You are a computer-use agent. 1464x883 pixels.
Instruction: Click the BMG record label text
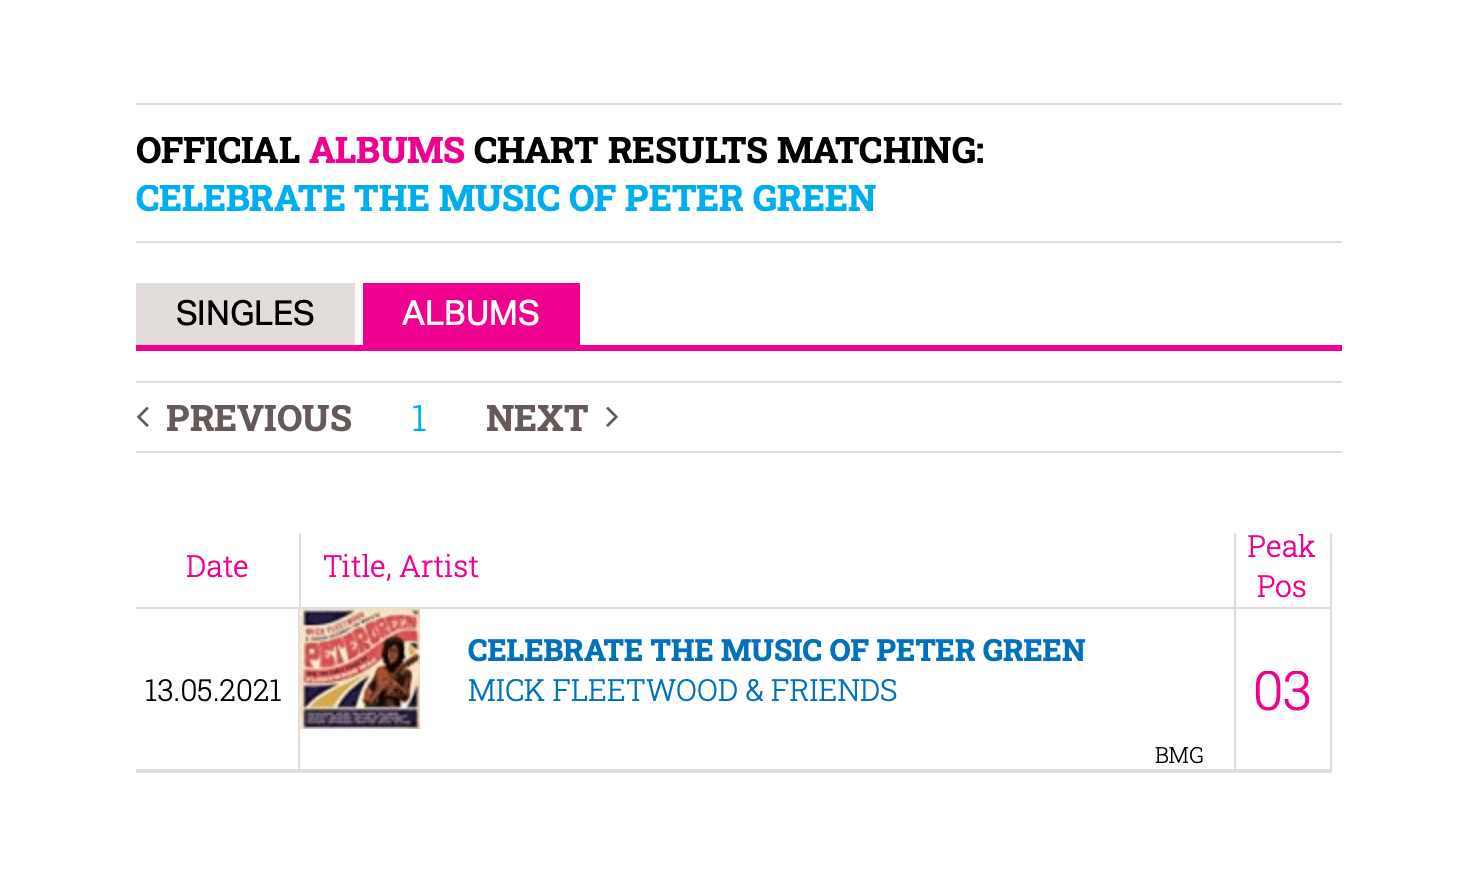tap(1179, 755)
